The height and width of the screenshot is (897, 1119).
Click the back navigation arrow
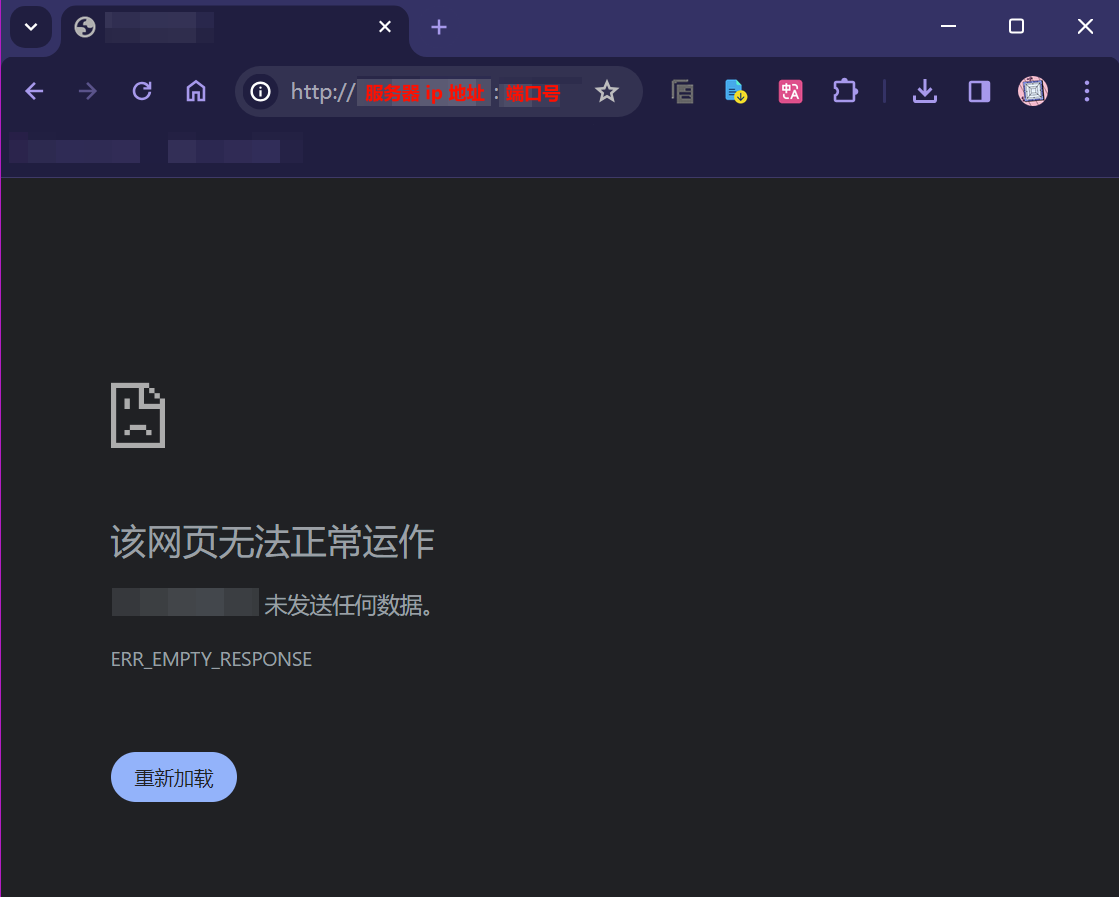tap(34, 92)
